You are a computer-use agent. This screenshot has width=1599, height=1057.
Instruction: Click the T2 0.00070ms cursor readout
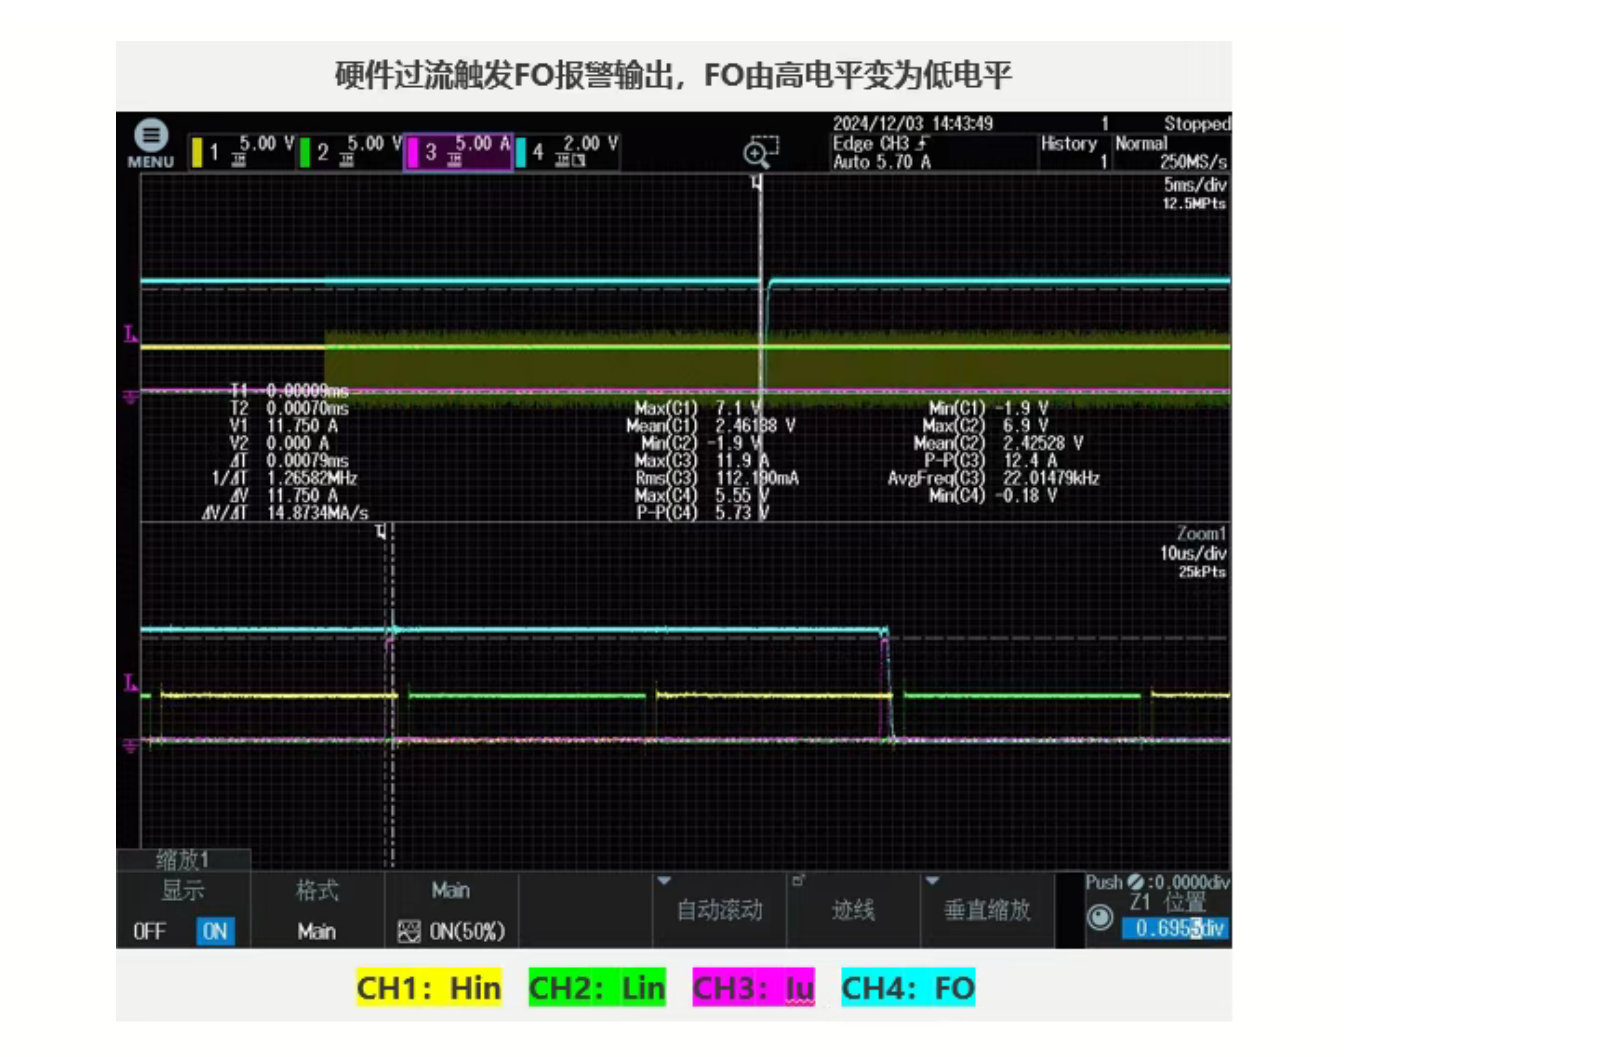coord(289,408)
